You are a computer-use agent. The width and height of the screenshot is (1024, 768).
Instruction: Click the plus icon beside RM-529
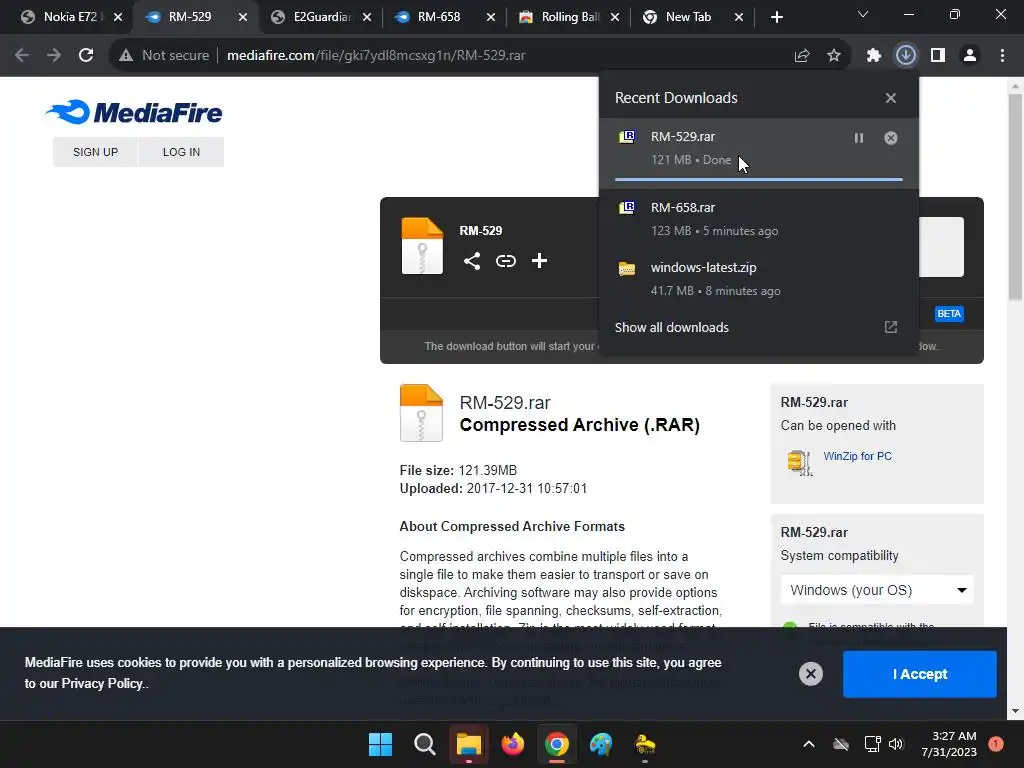[539, 261]
